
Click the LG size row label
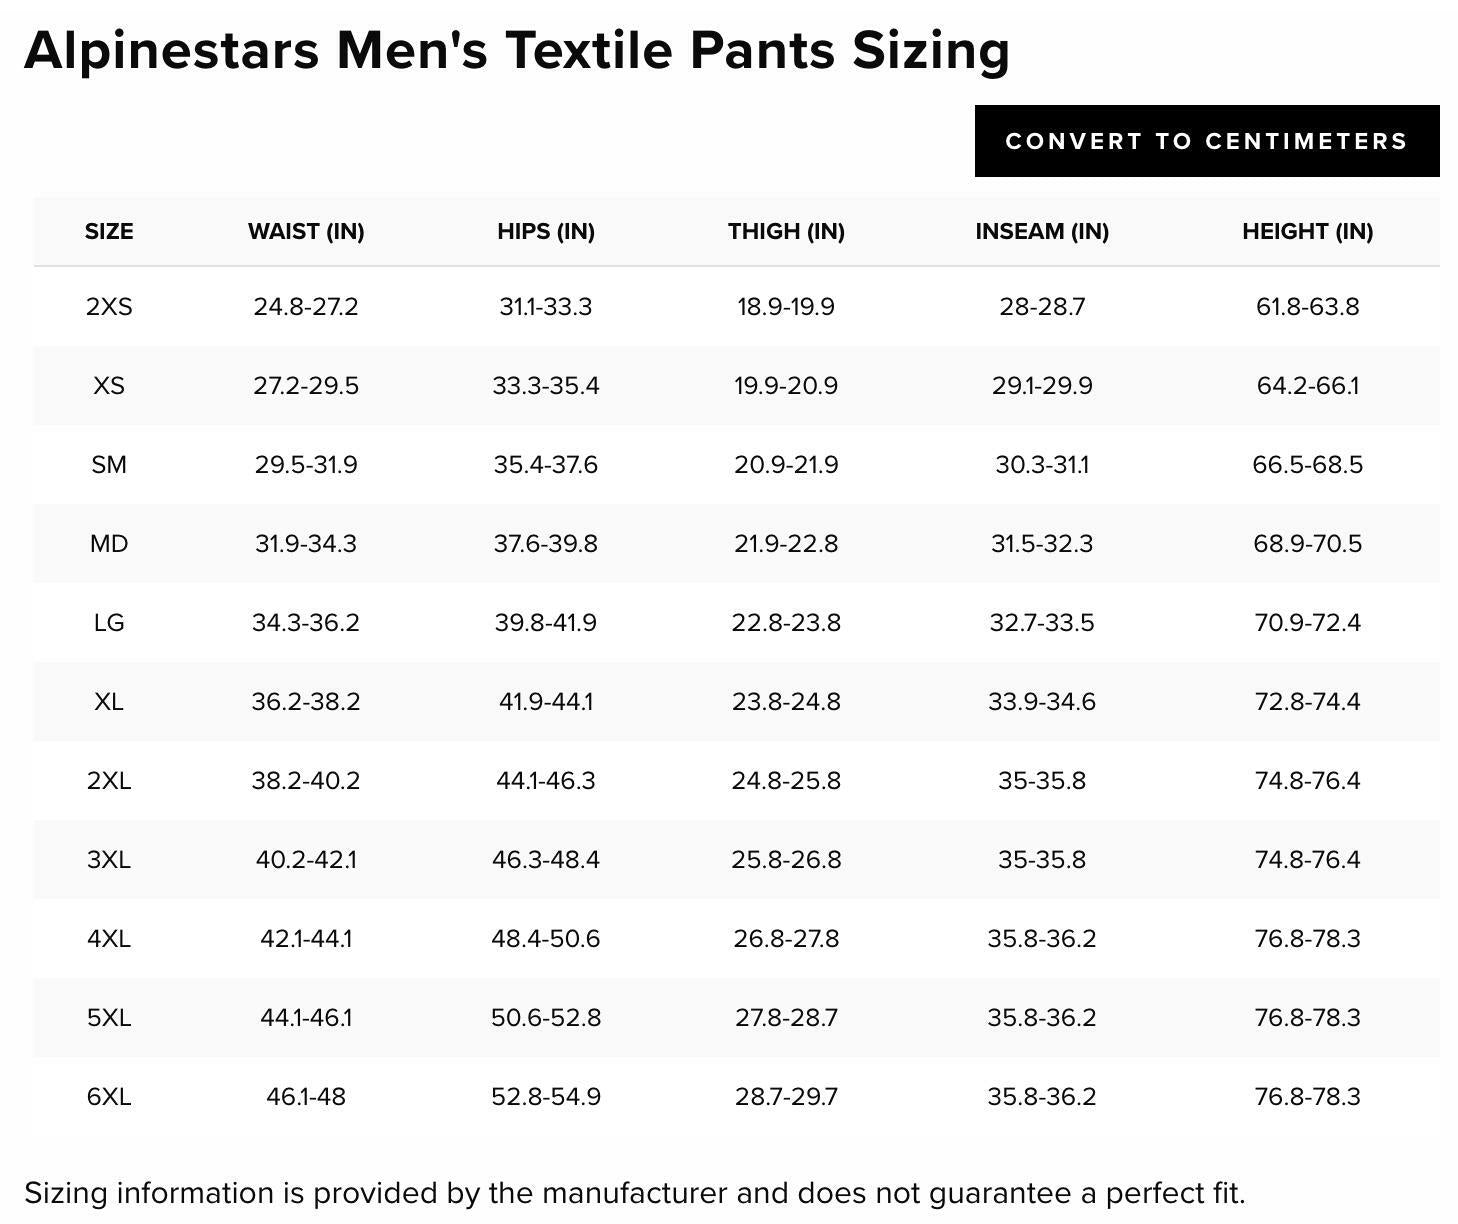click(109, 622)
